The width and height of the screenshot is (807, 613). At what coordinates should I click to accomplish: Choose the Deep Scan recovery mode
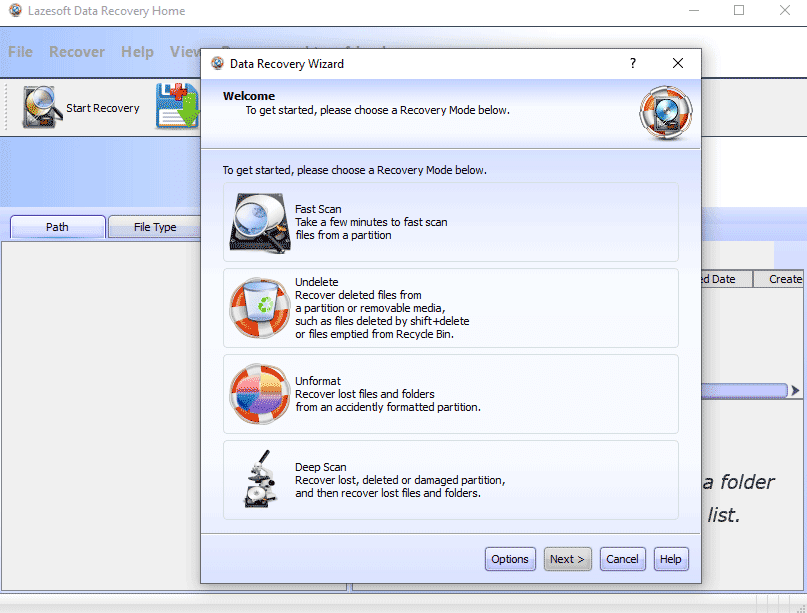451,480
